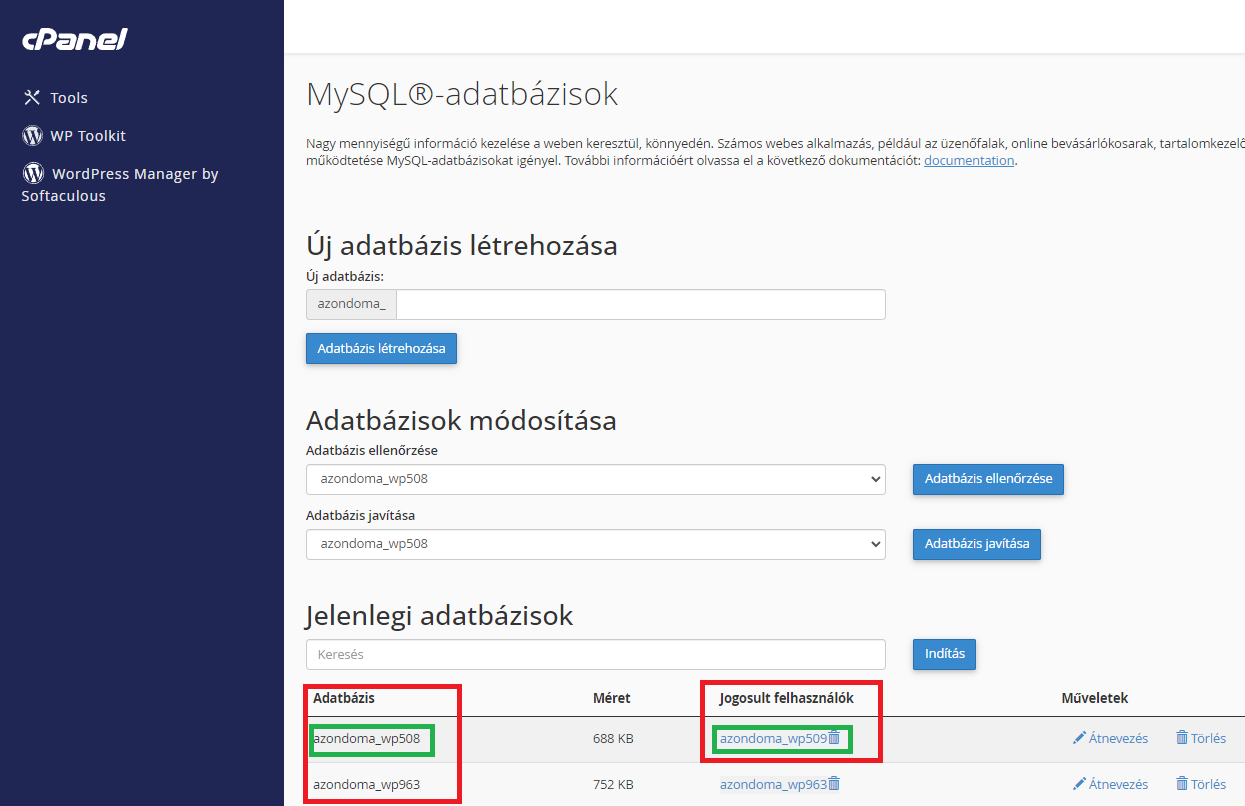Expand the Adatbázis javítása dropdown
Screen dimensions: 1245x806
pos(595,544)
